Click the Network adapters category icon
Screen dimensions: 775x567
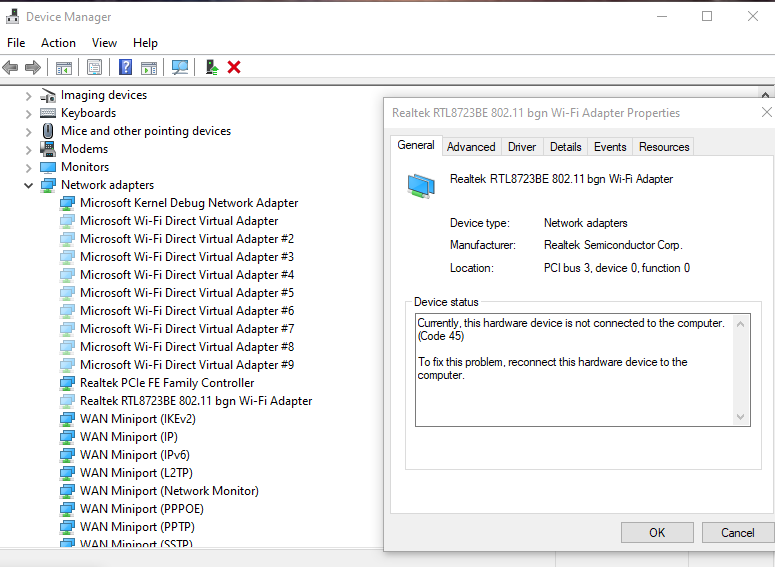[48, 185]
